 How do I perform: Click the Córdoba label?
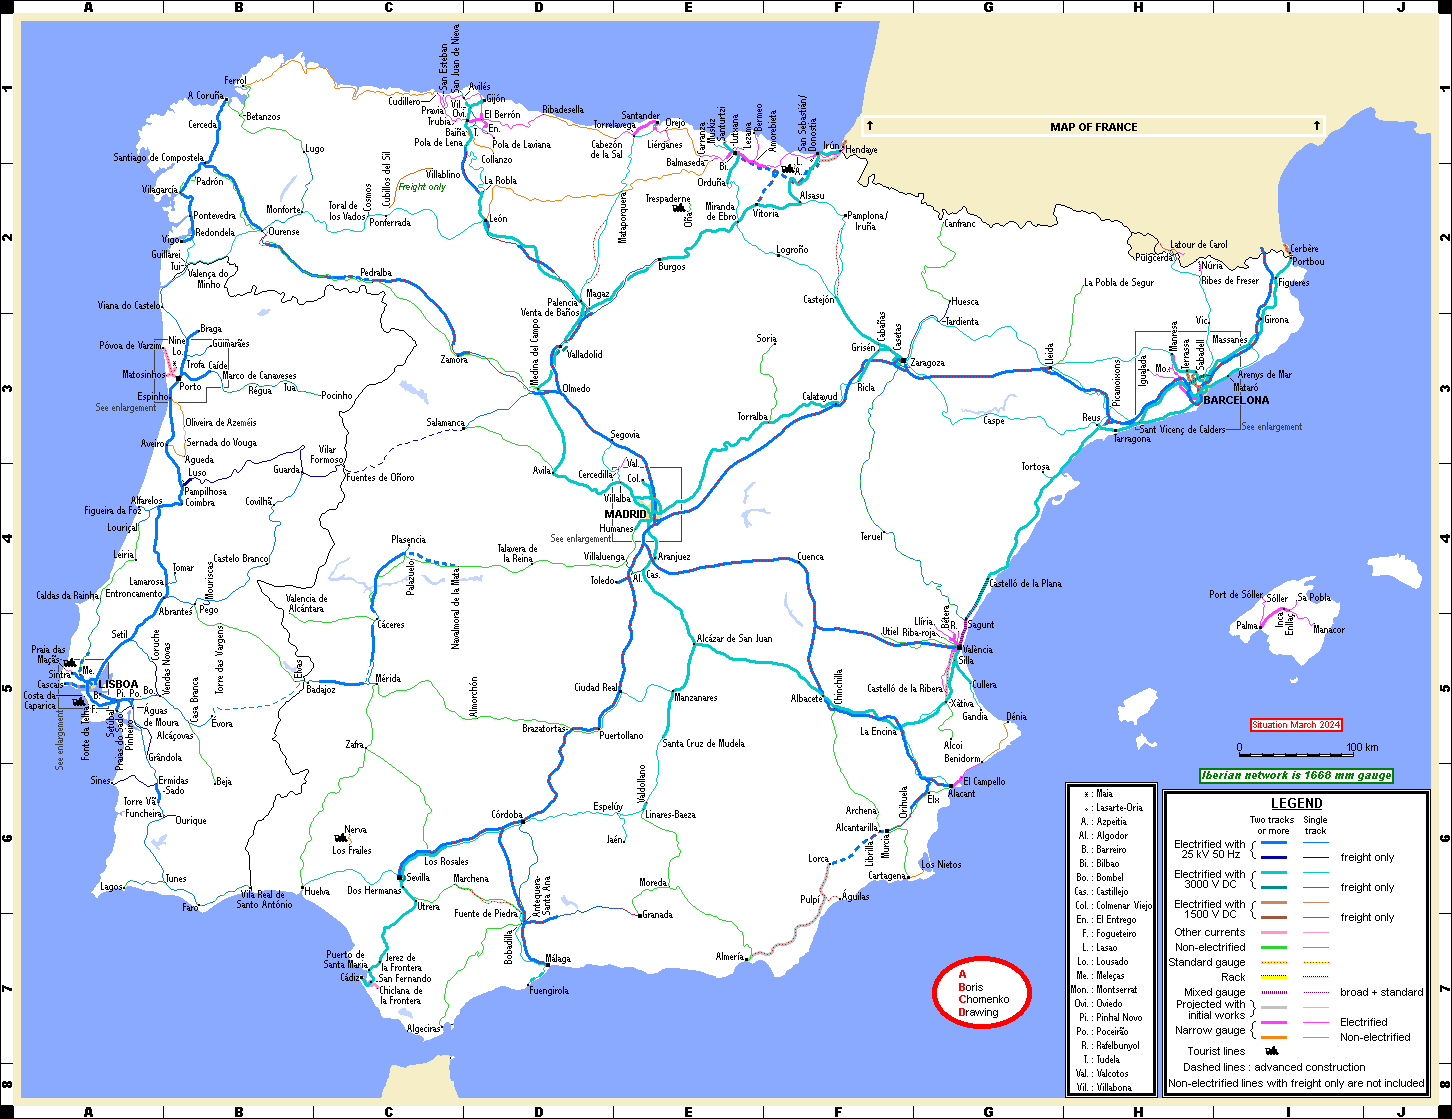click(x=507, y=815)
